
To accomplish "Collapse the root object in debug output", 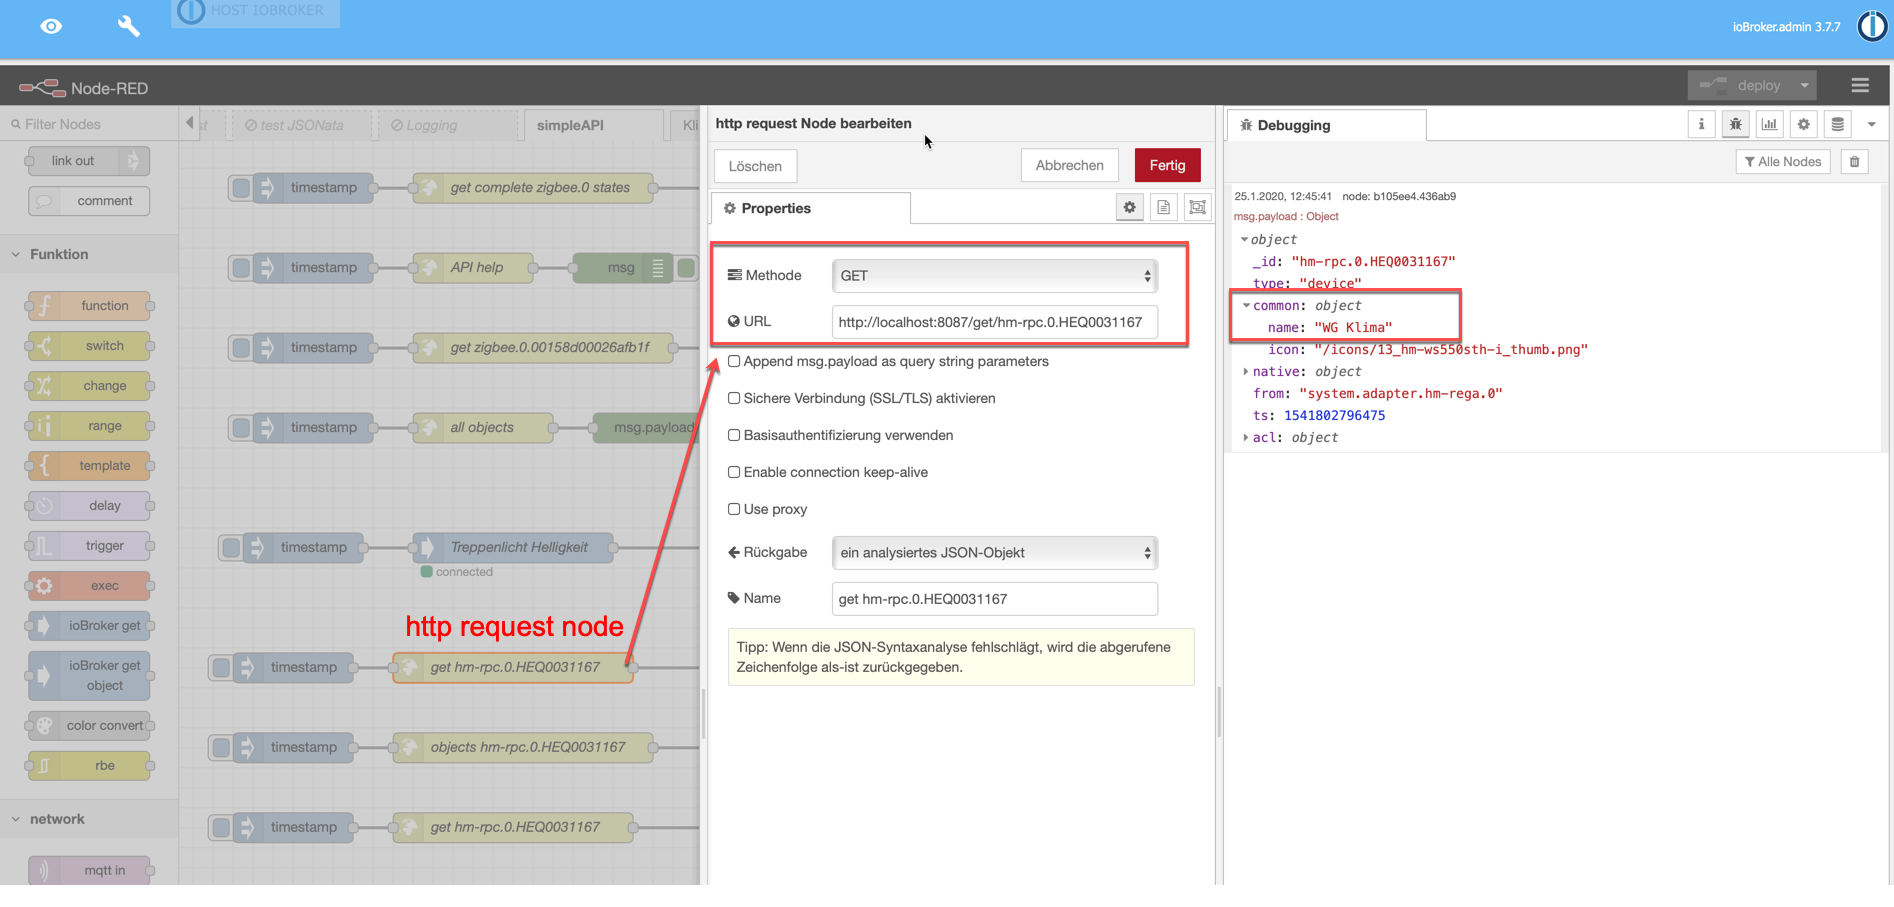I will tap(1244, 240).
